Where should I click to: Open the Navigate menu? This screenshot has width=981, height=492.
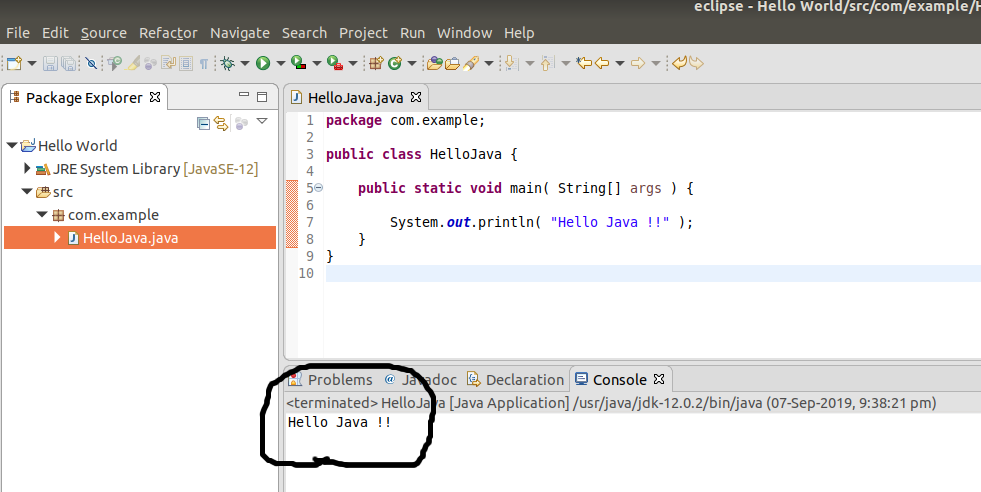[x=240, y=33]
